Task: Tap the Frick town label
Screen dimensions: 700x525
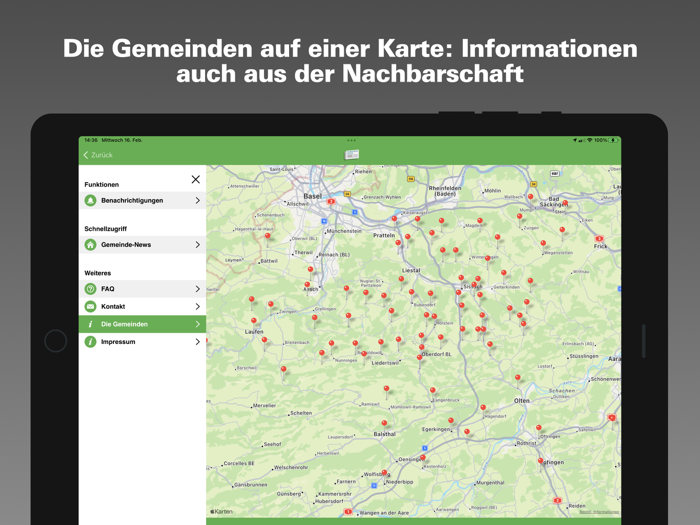Action: [600, 246]
